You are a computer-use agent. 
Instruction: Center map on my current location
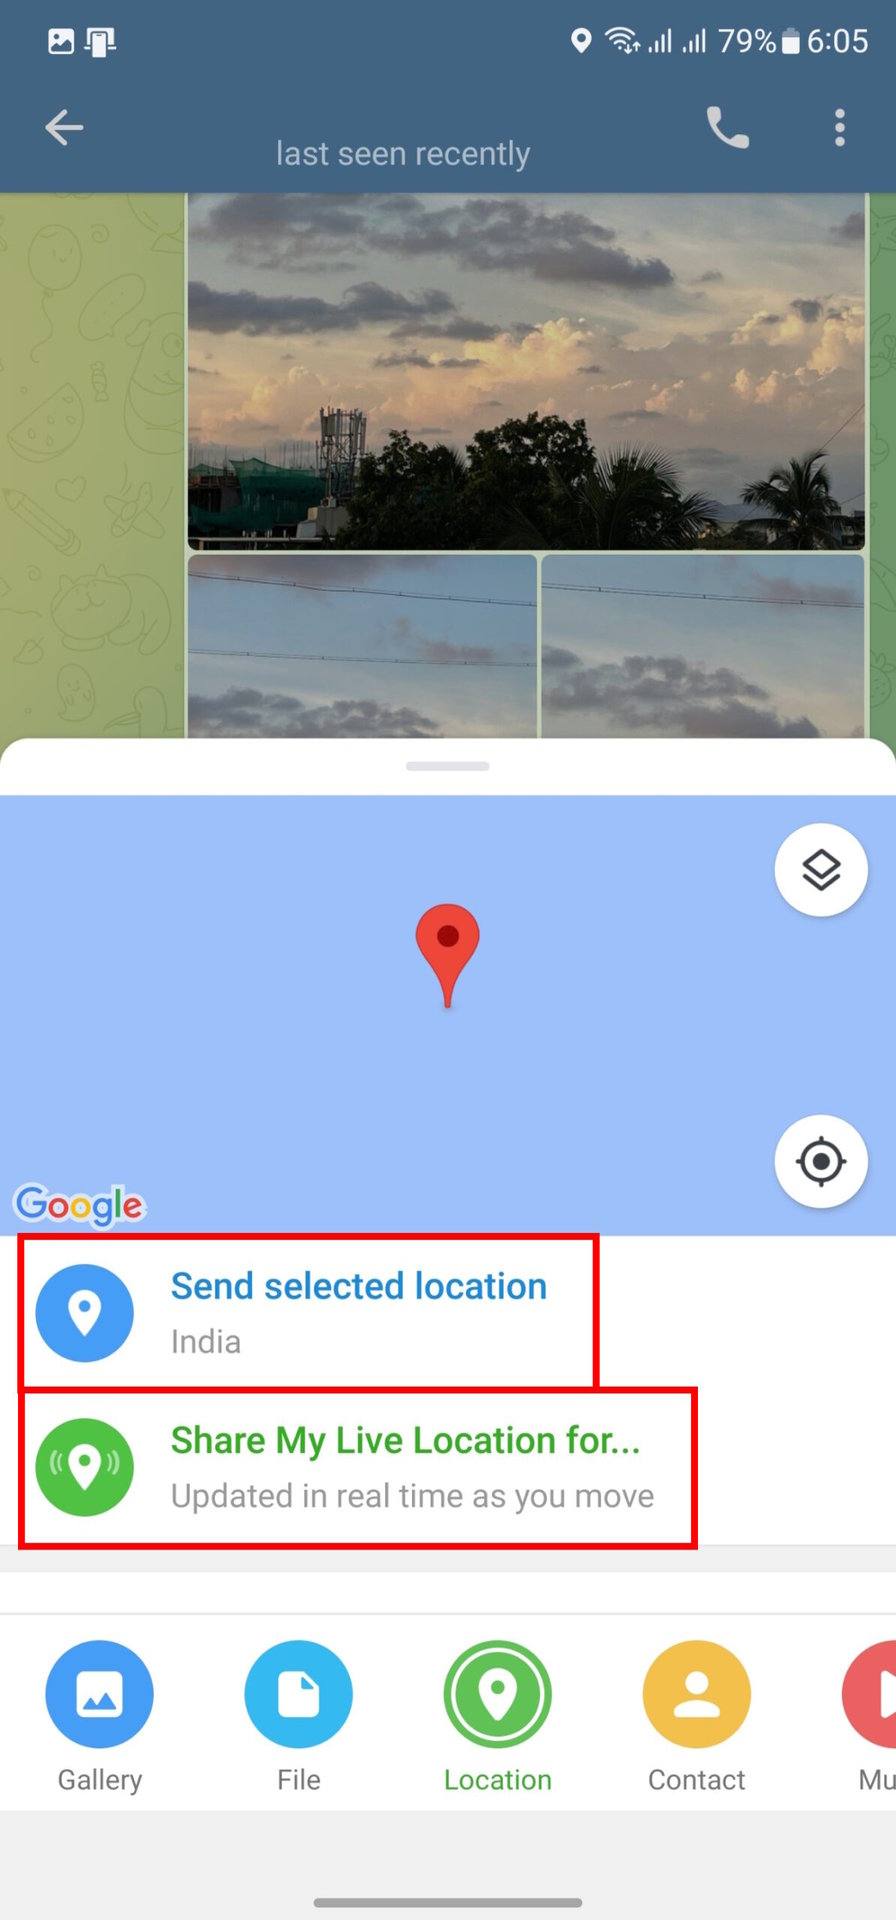coord(821,1162)
